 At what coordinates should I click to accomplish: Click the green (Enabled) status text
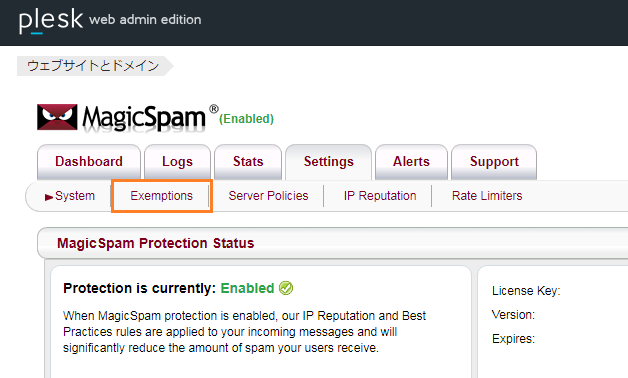point(246,119)
